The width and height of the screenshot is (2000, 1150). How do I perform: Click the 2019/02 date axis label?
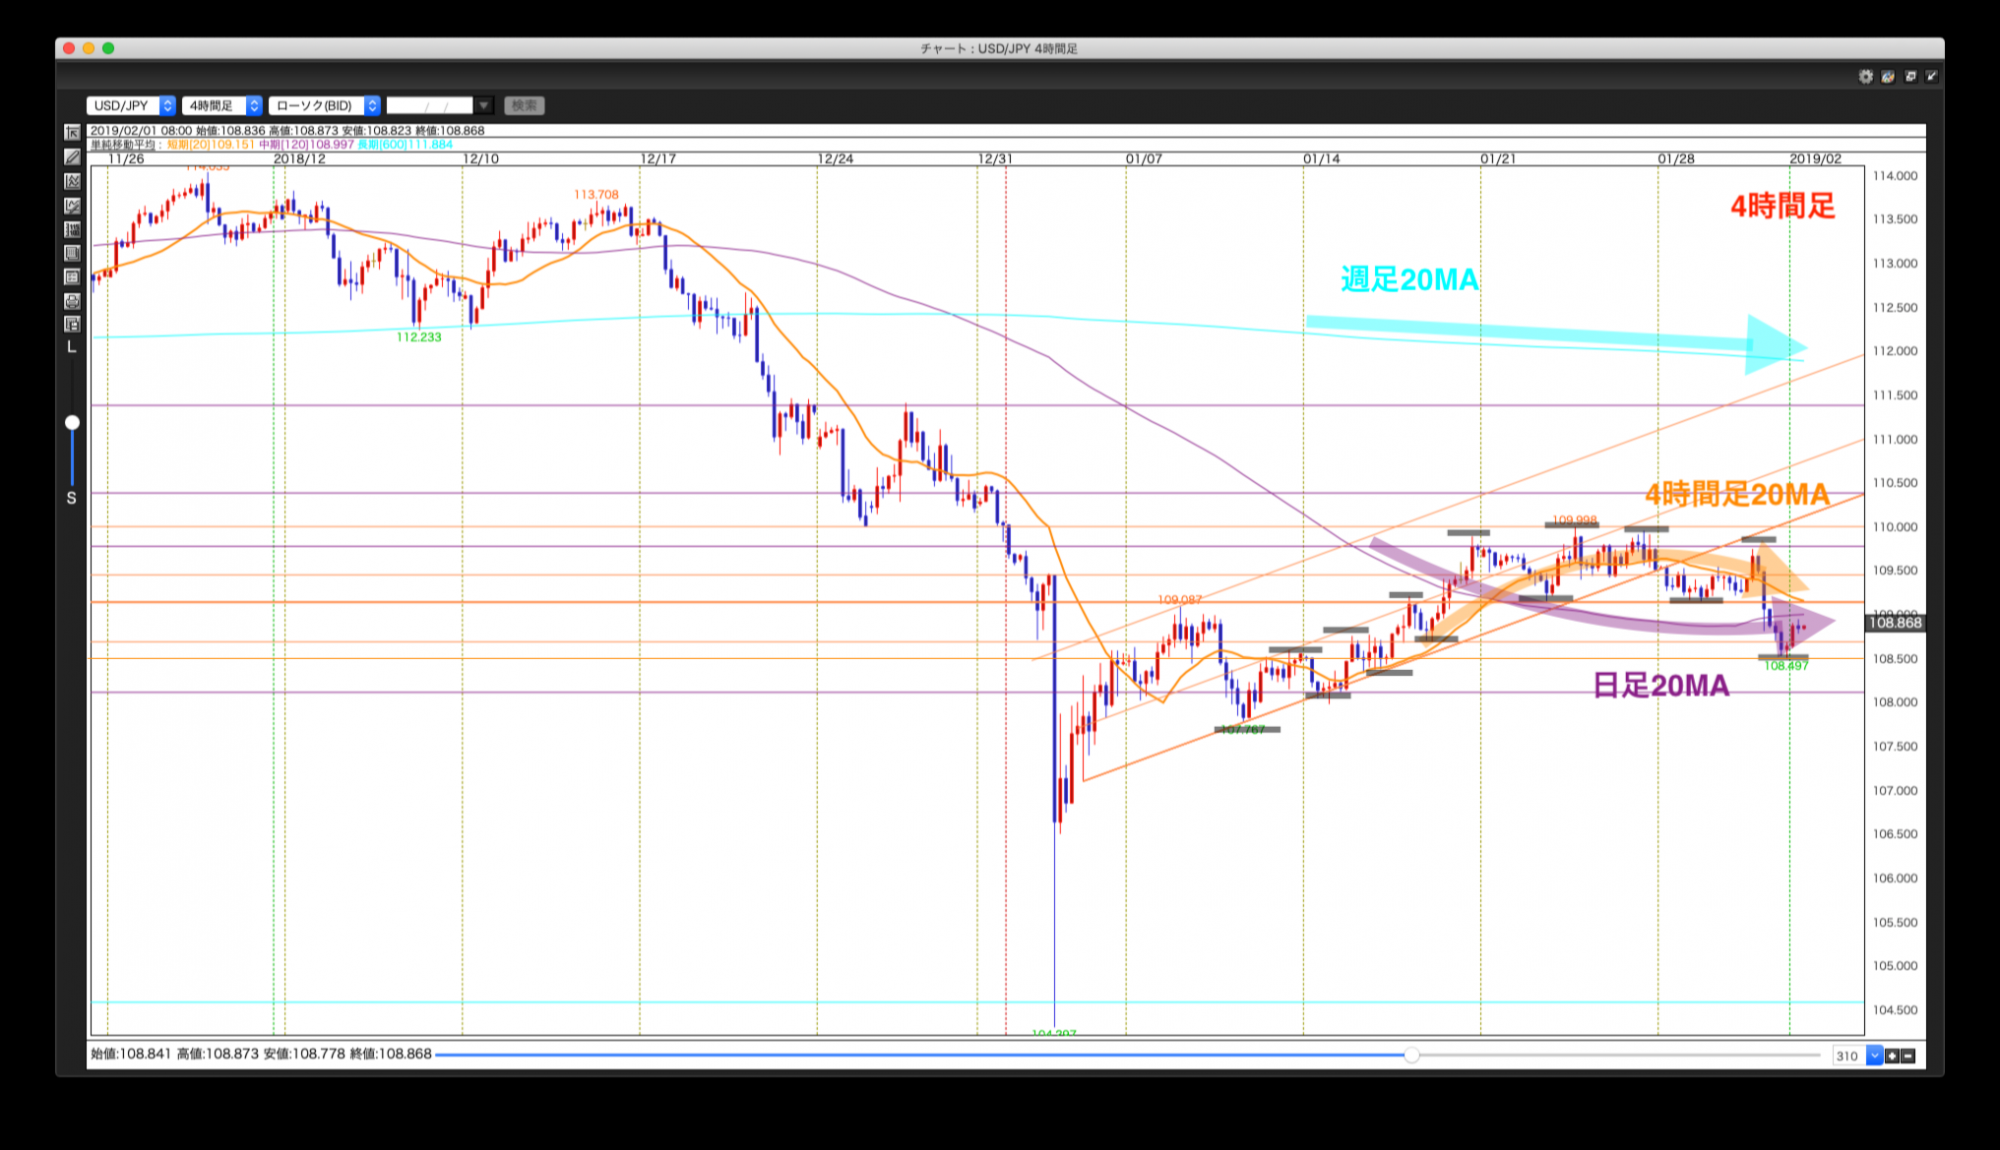click(1815, 159)
